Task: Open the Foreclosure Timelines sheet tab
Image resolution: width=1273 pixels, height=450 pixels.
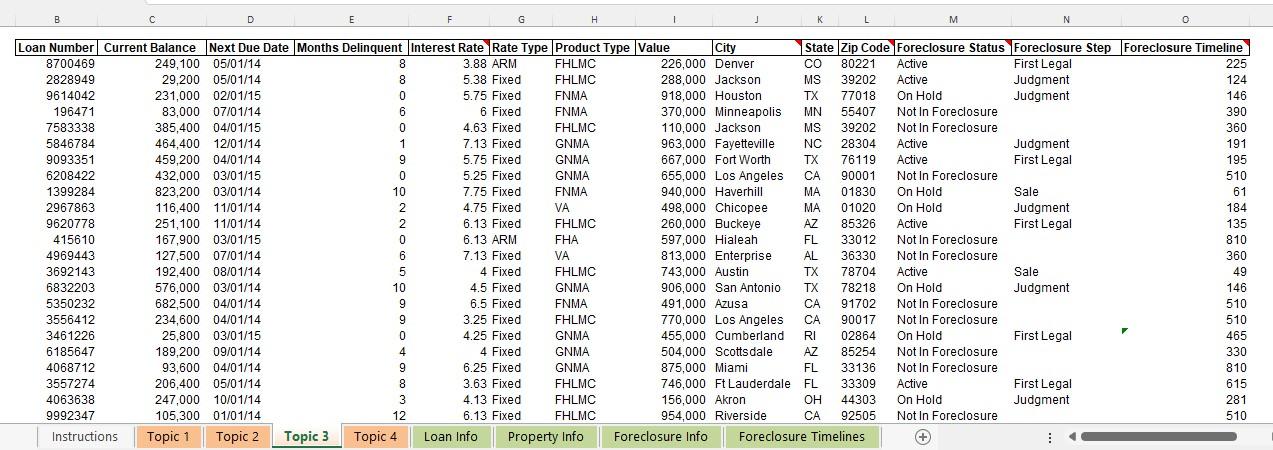Action: [802, 437]
